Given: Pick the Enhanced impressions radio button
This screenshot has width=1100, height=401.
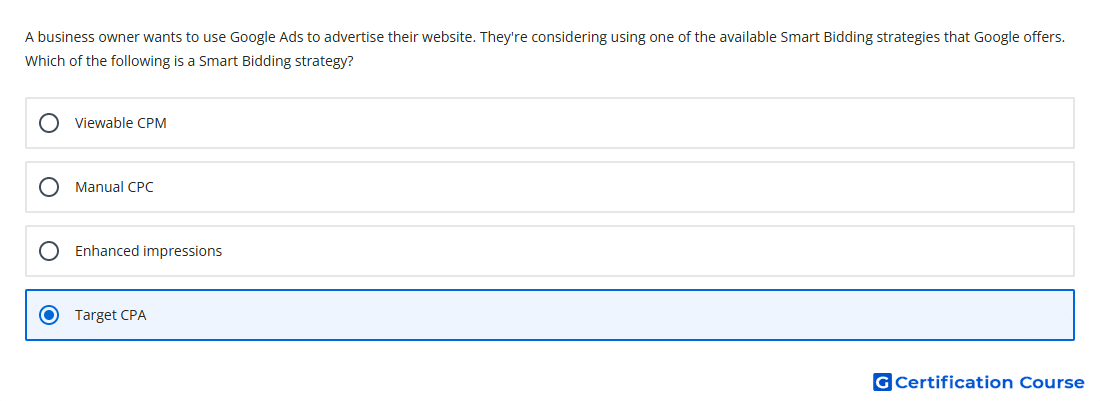Looking at the screenshot, I should coord(49,251).
